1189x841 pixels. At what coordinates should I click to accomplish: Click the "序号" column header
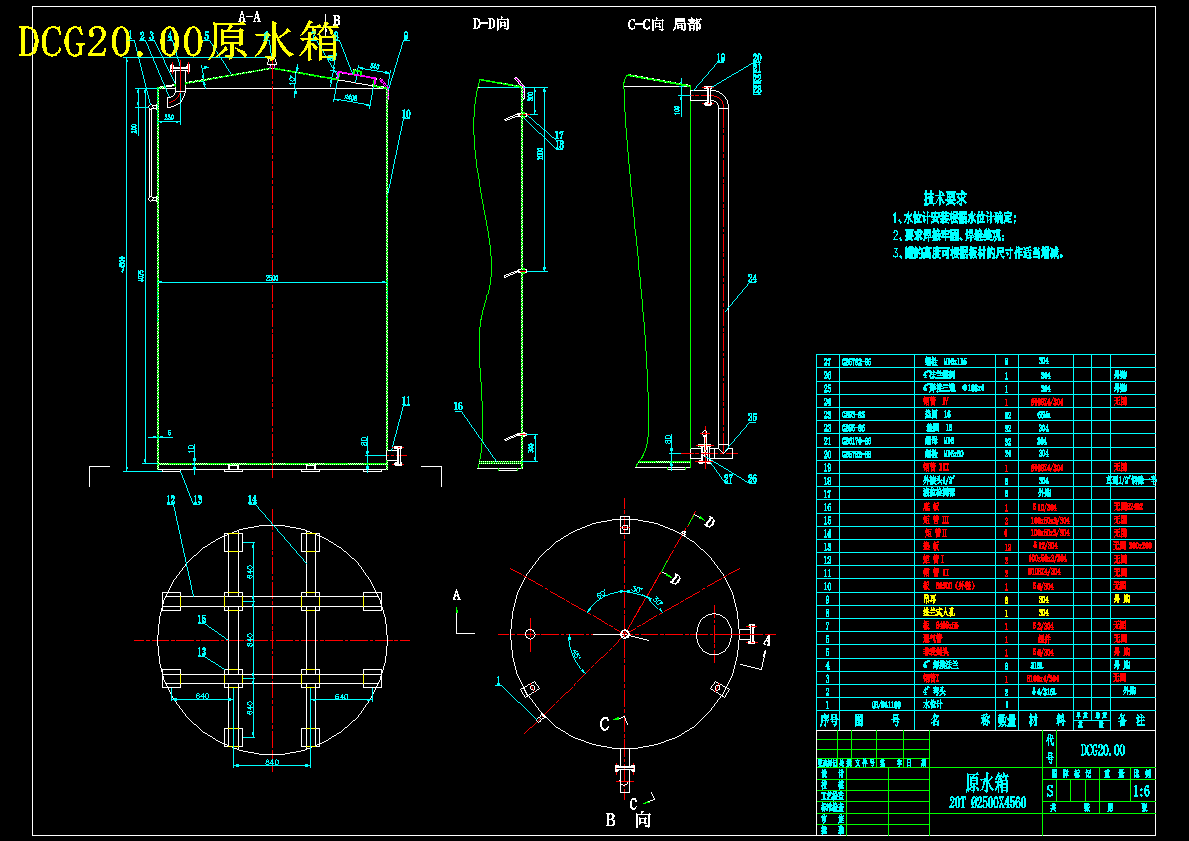coord(828,720)
